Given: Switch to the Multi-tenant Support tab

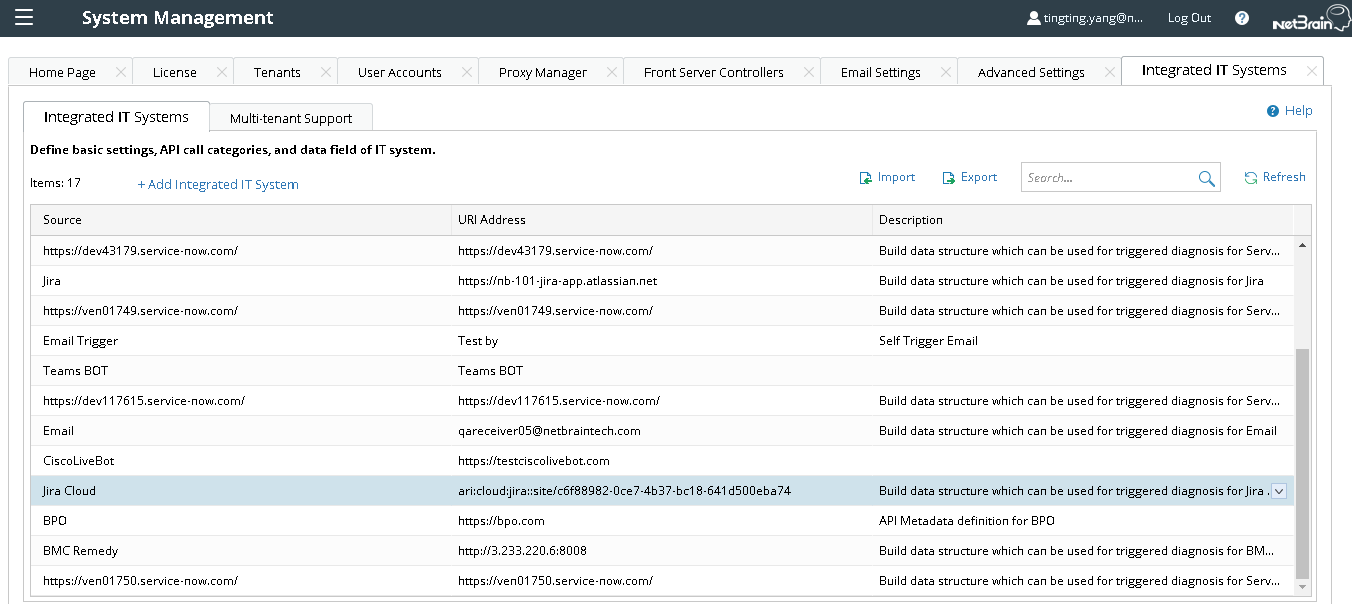Looking at the screenshot, I should [x=290, y=117].
